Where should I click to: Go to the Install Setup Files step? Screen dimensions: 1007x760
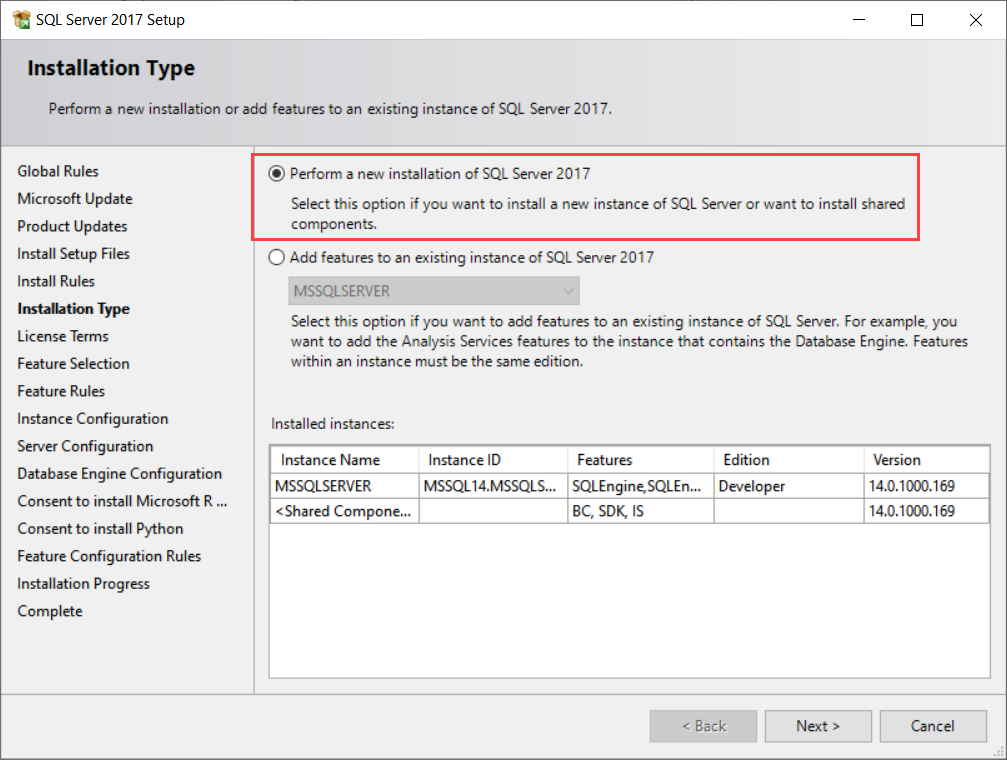(73, 254)
